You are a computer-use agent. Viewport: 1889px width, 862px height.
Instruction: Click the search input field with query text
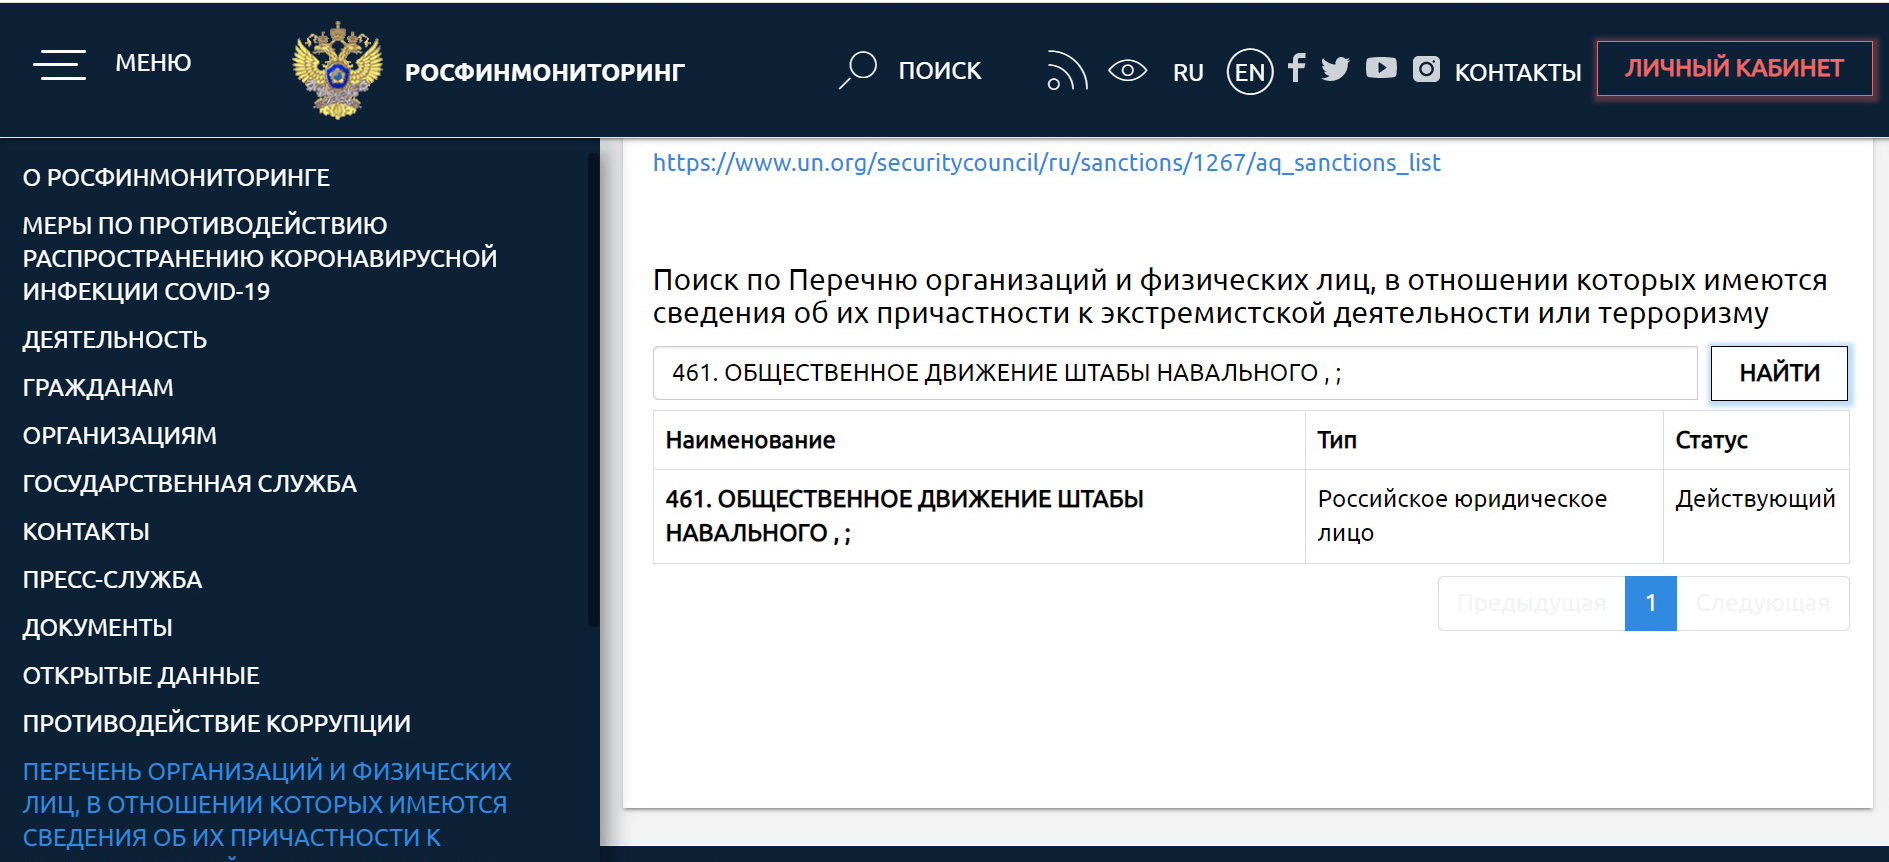click(1175, 373)
